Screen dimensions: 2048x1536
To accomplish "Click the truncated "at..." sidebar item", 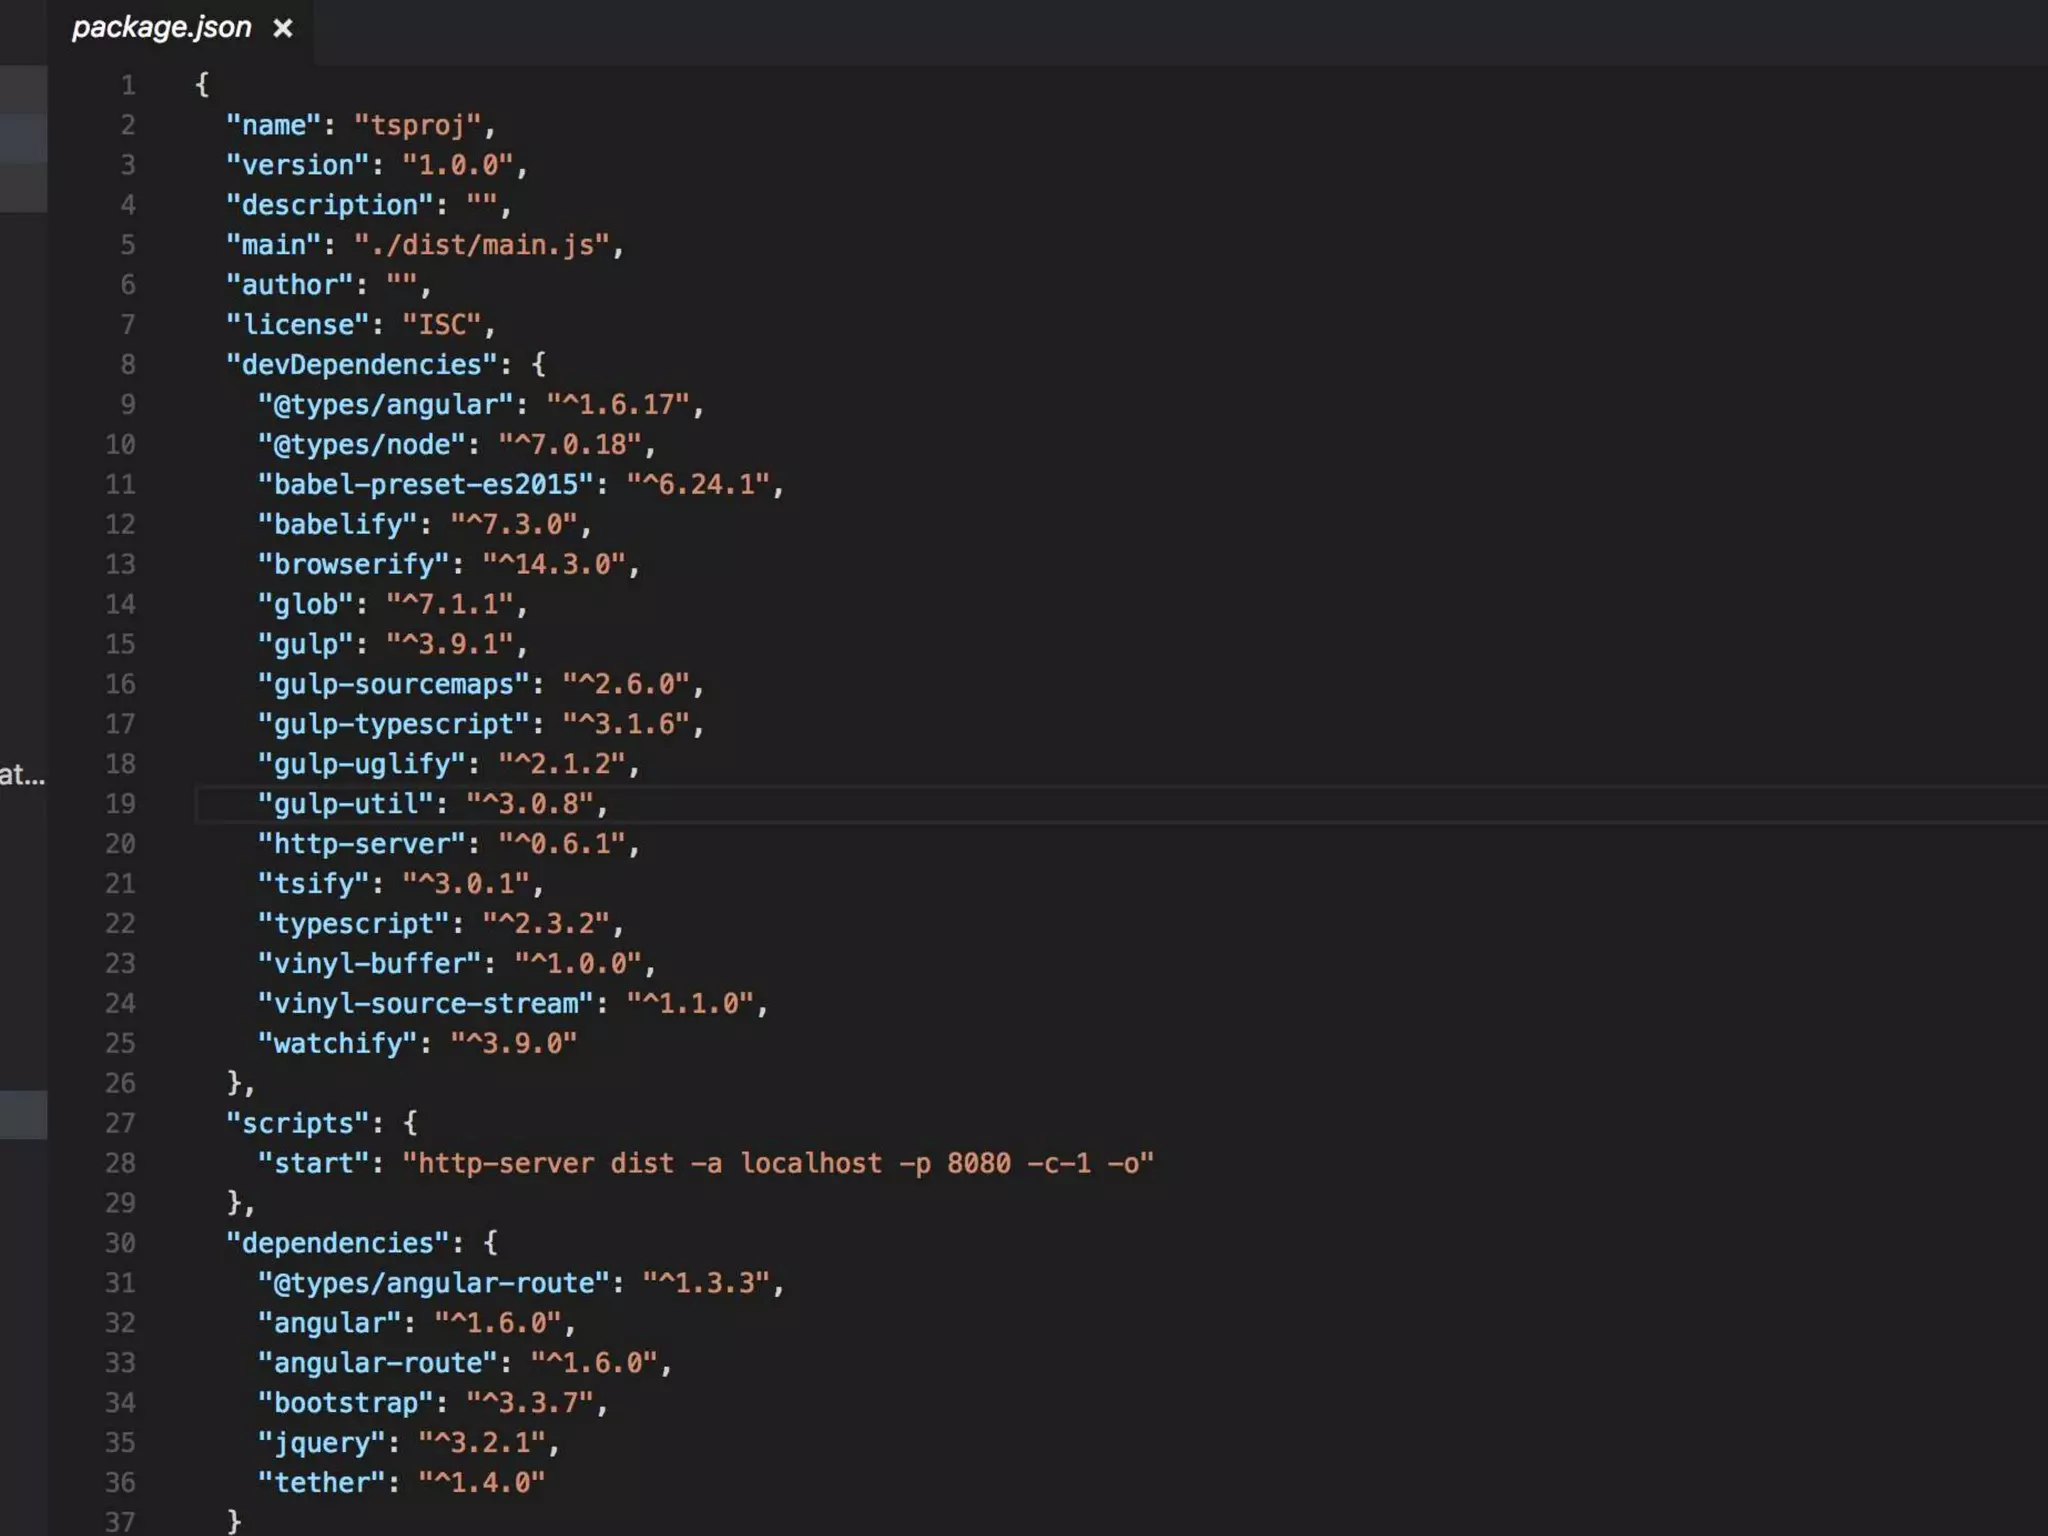I will tap(22, 775).
